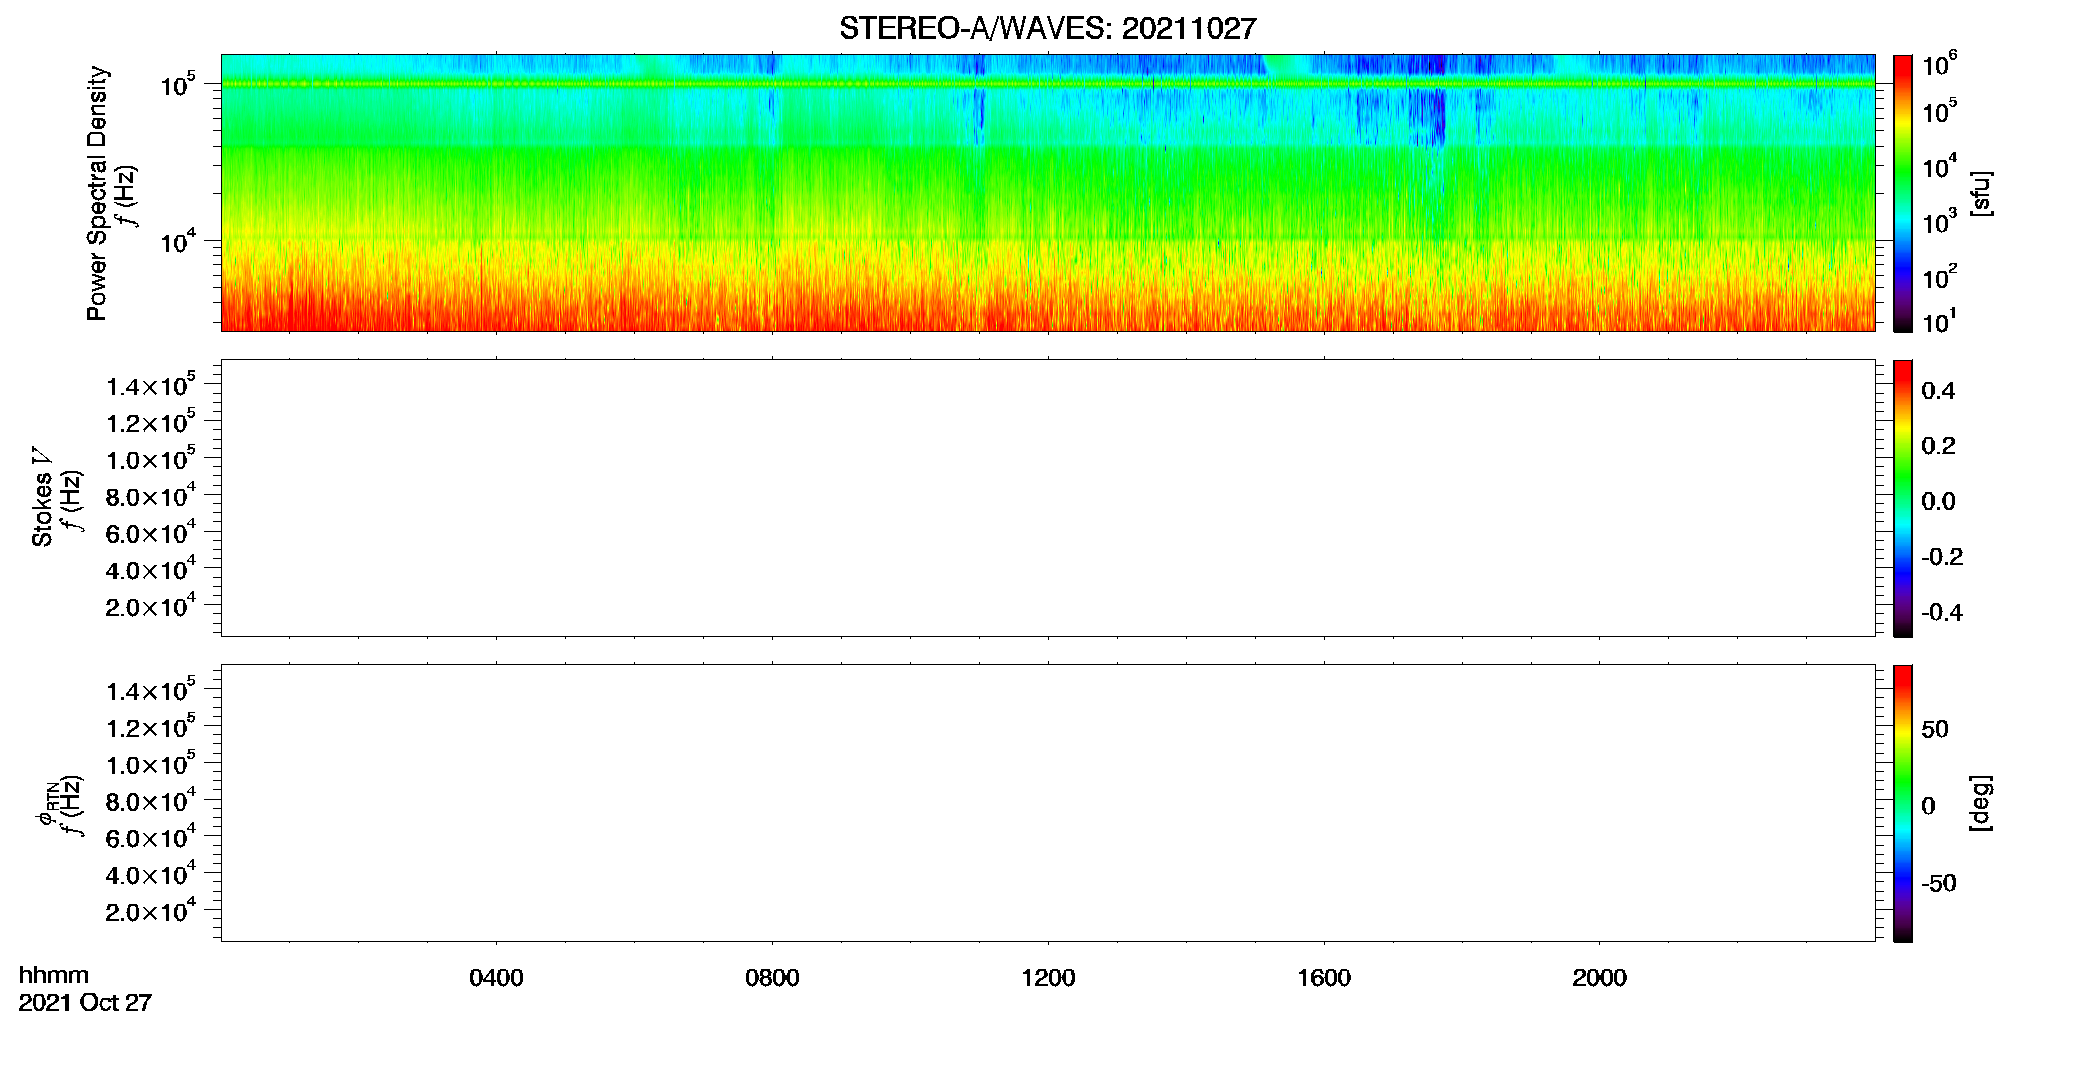This screenshot has width=2096, height=1080.
Task: Select the 1200 time axis label
Action: tap(1048, 978)
